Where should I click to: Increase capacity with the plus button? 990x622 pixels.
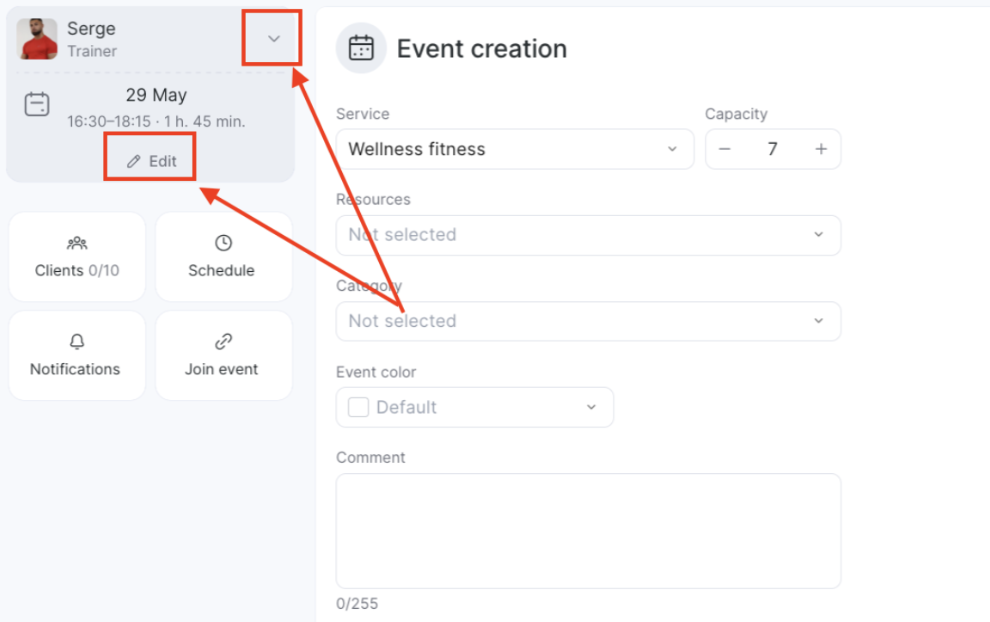(821, 149)
